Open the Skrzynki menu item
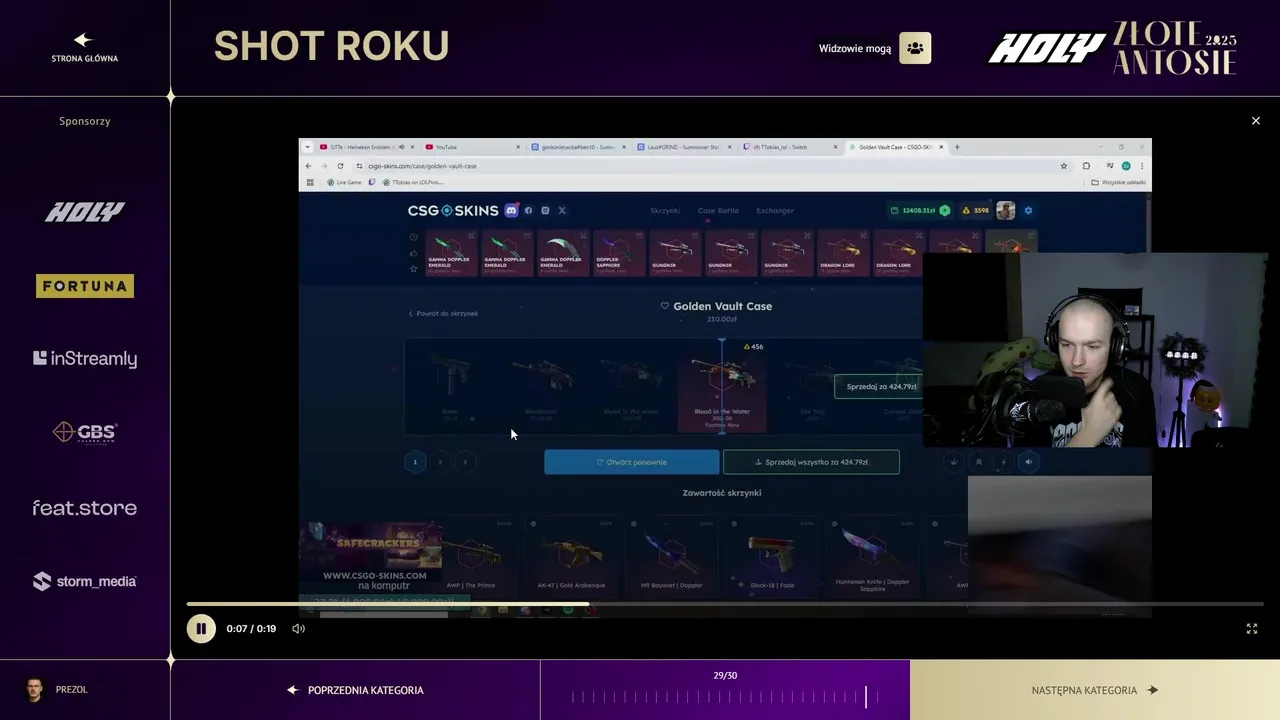The width and height of the screenshot is (1280, 720). (x=665, y=211)
